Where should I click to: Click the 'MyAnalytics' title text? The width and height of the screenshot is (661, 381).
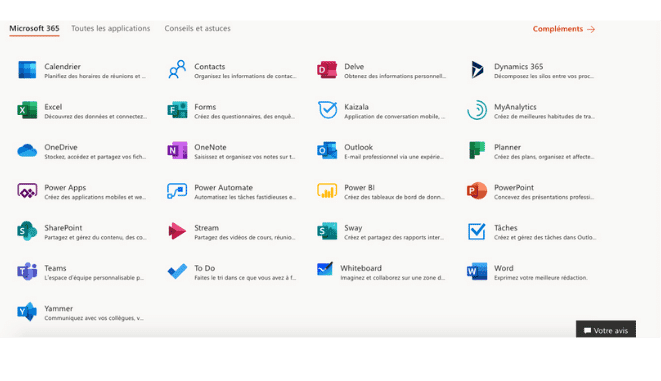coord(515,107)
